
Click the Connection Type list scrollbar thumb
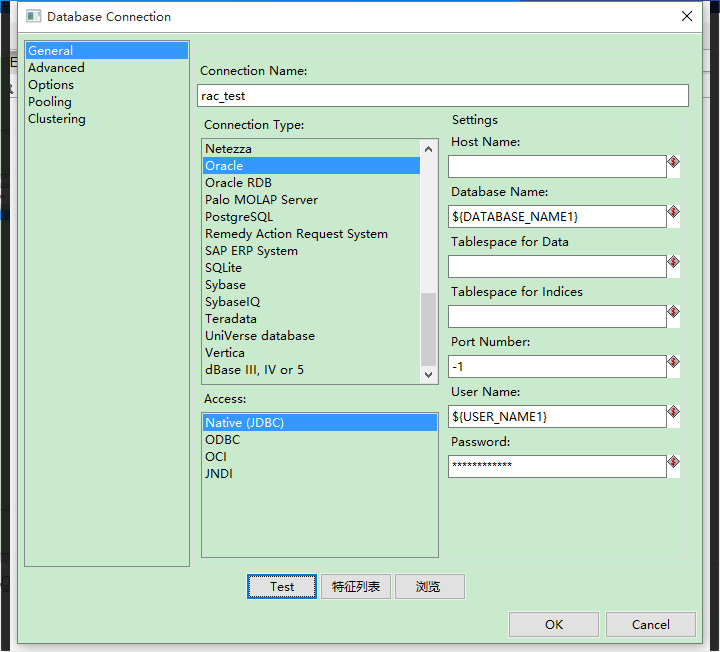pyautogui.click(x=428, y=329)
